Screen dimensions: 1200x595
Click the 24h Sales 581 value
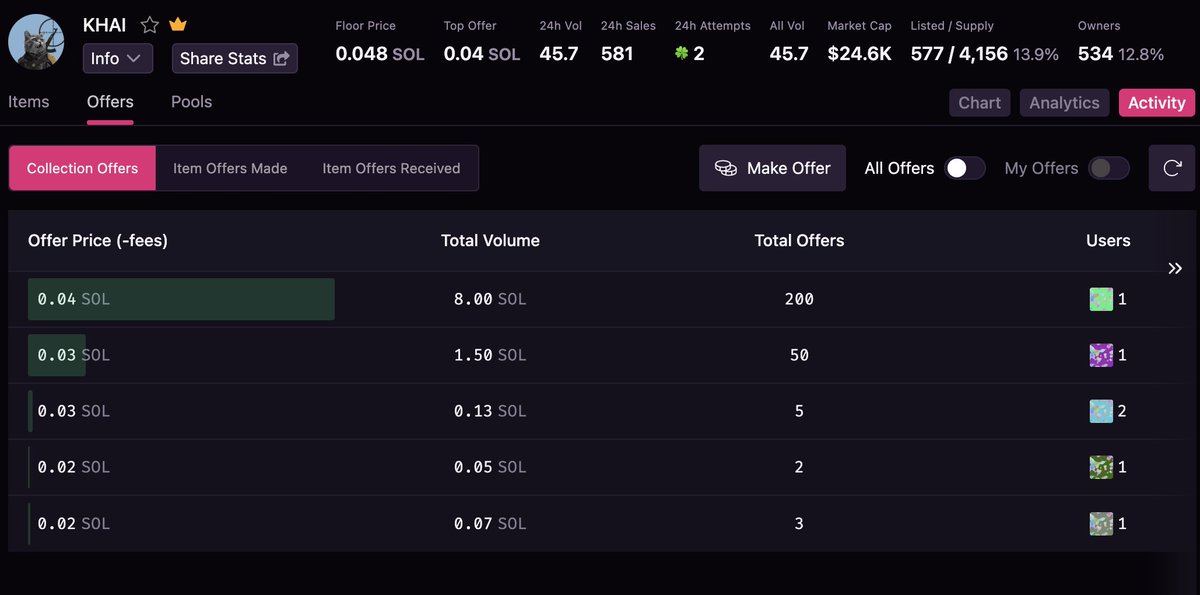(x=617, y=54)
